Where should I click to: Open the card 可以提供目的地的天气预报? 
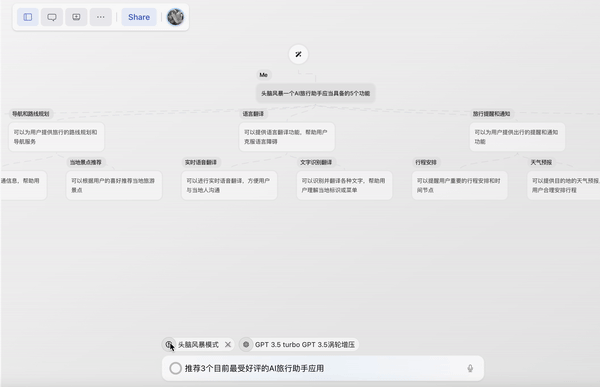pyautogui.click(x=564, y=185)
